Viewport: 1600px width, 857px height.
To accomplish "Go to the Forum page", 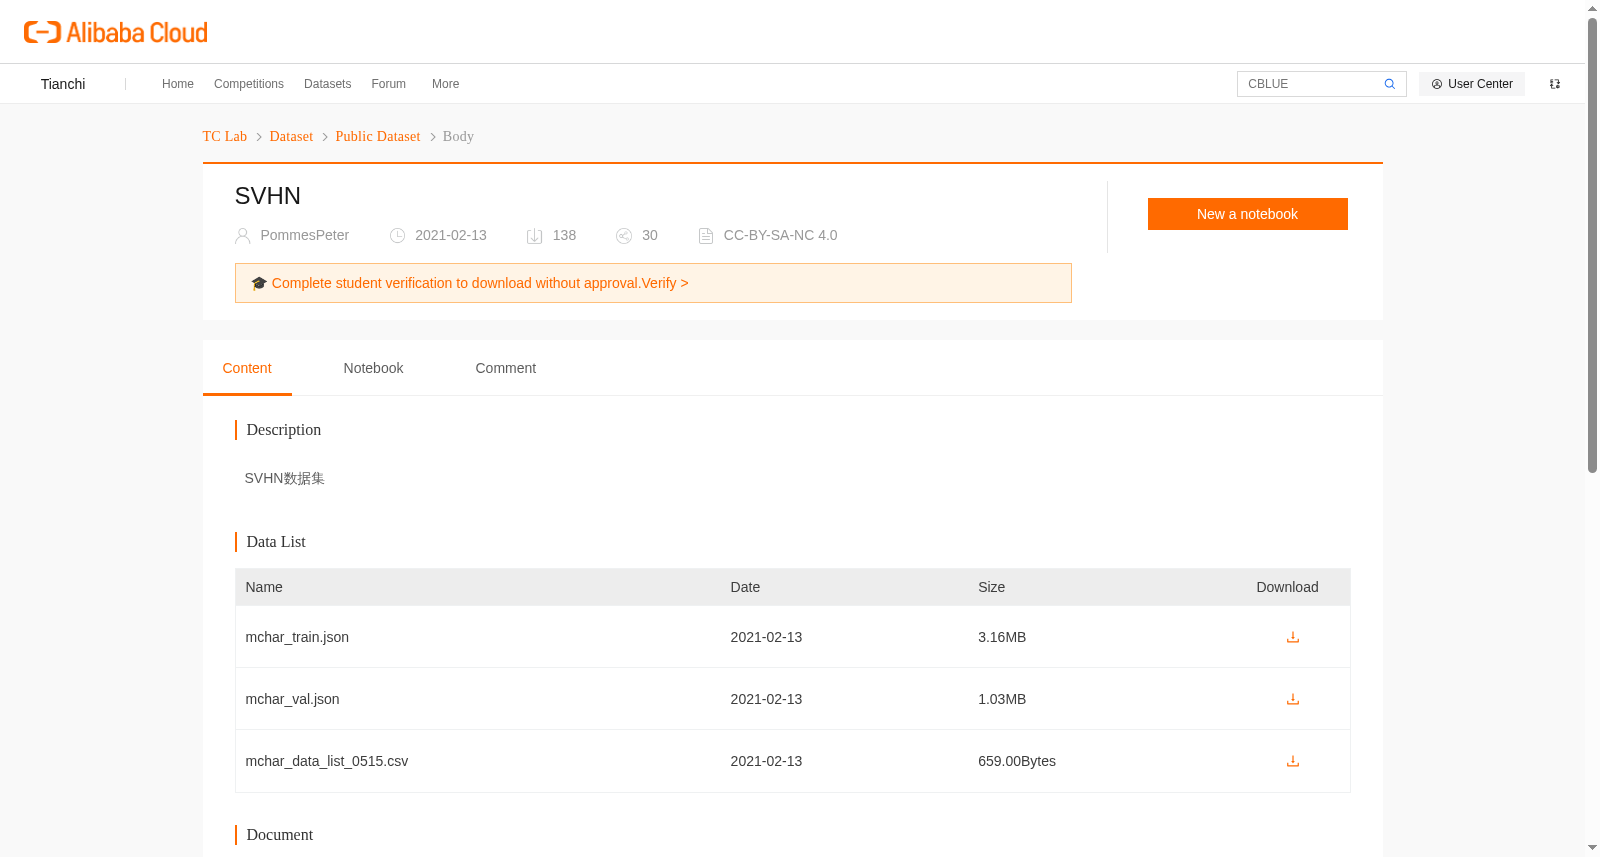I will click(x=389, y=84).
